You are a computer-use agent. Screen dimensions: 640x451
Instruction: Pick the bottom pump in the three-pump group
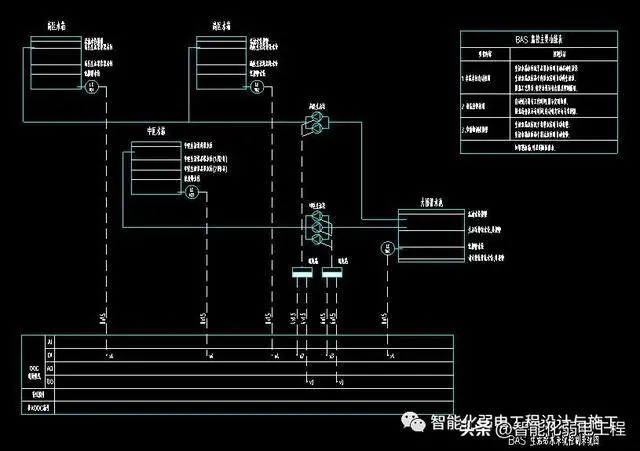(317, 239)
